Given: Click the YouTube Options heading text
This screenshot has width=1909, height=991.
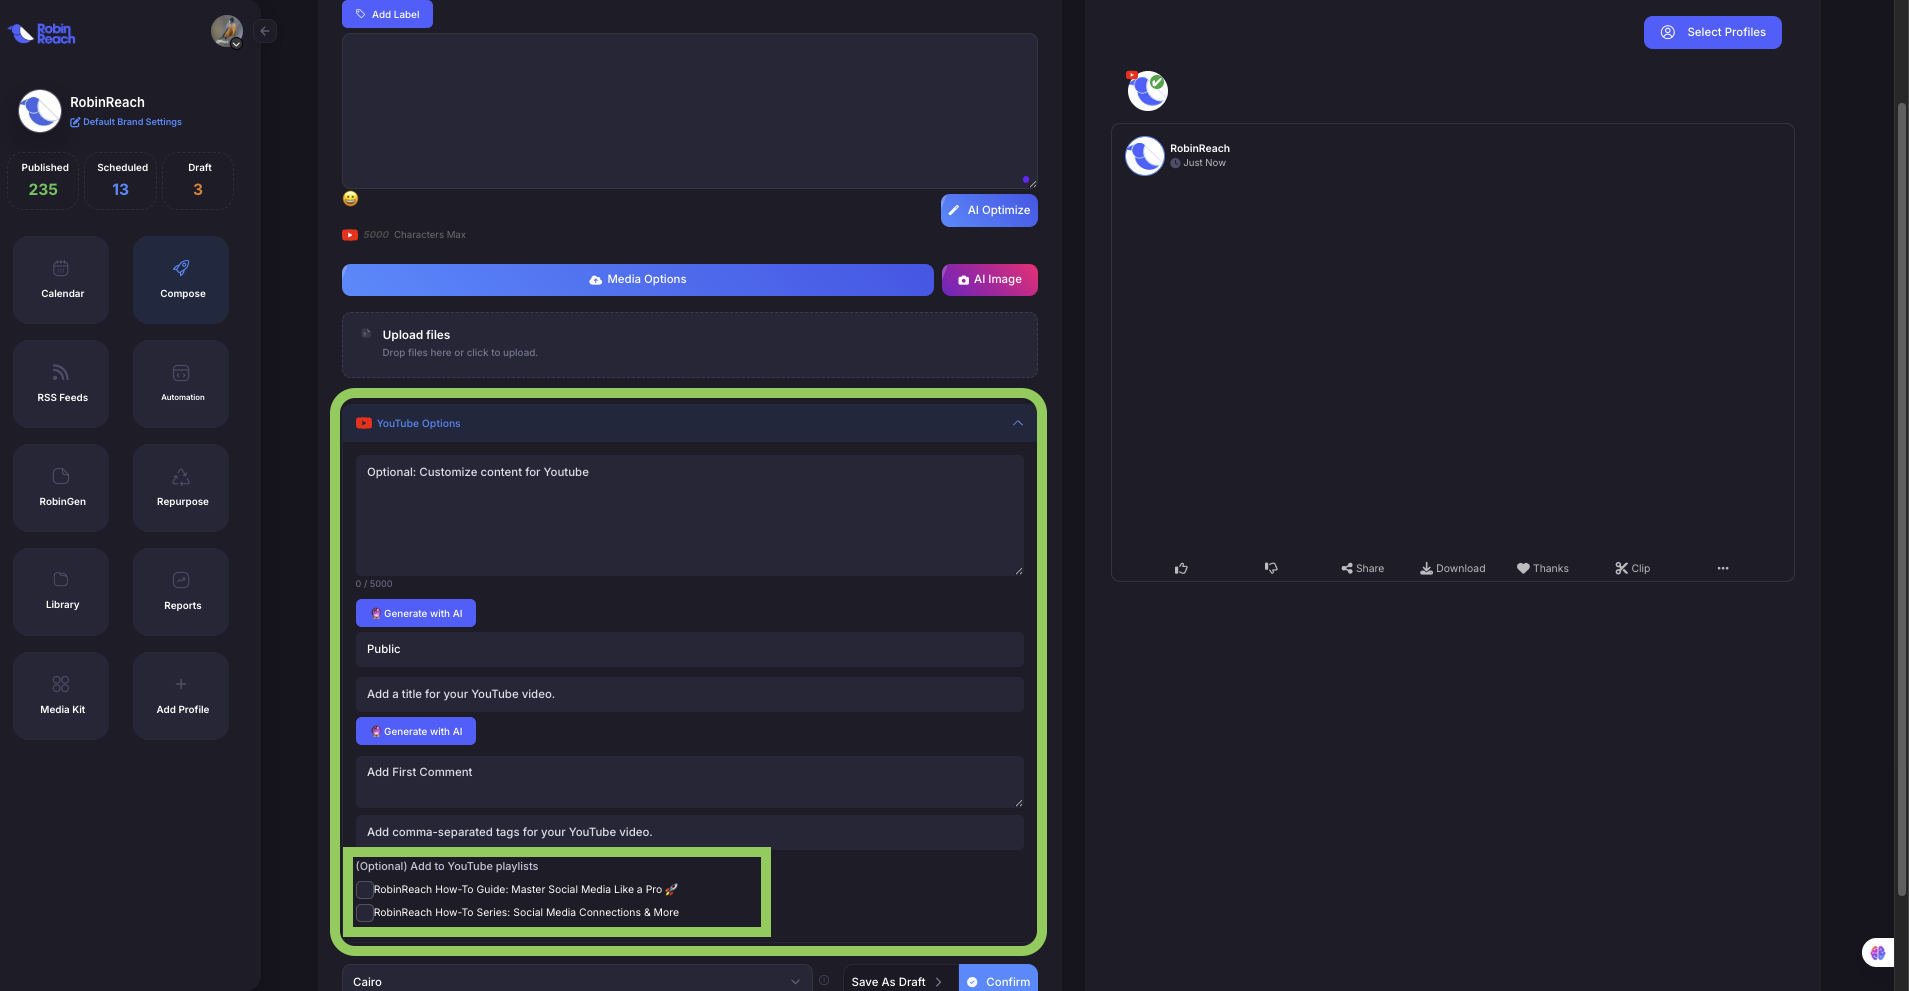Looking at the screenshot, I should (x=418, y=423).
